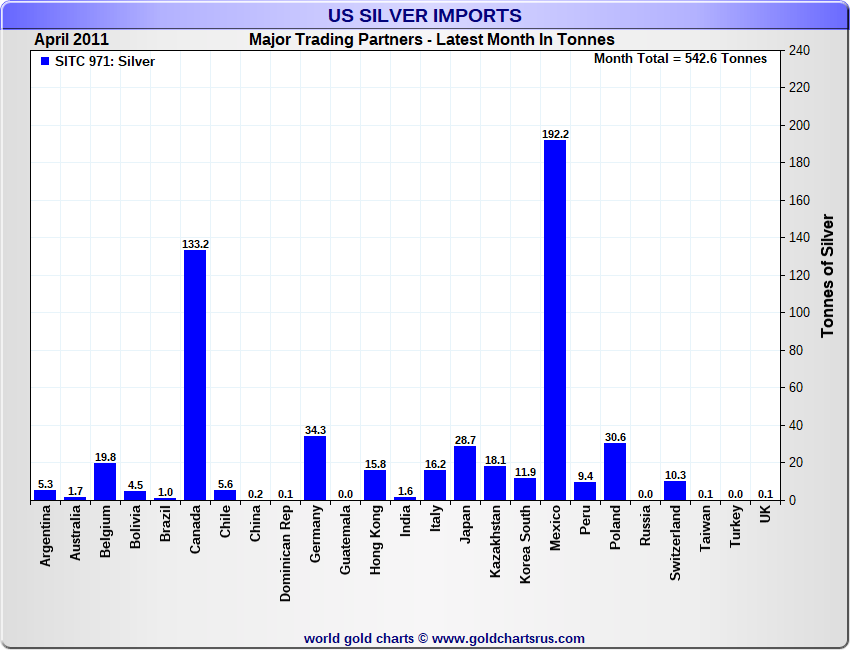Screen dimensions: 850x650
Task: Click the Italy bar labeled 16.2
Action: pos(435,485)
